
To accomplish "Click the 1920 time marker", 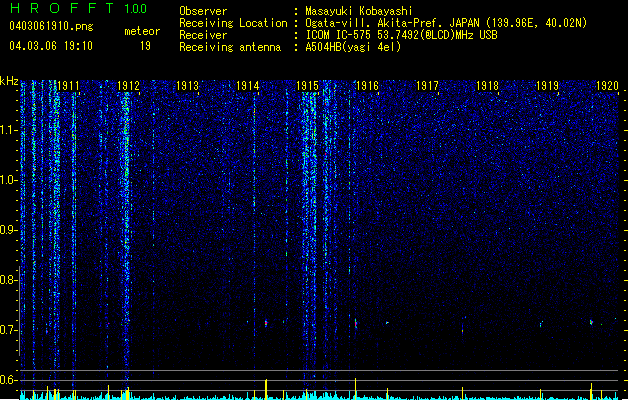I will (x=607, y=85).
